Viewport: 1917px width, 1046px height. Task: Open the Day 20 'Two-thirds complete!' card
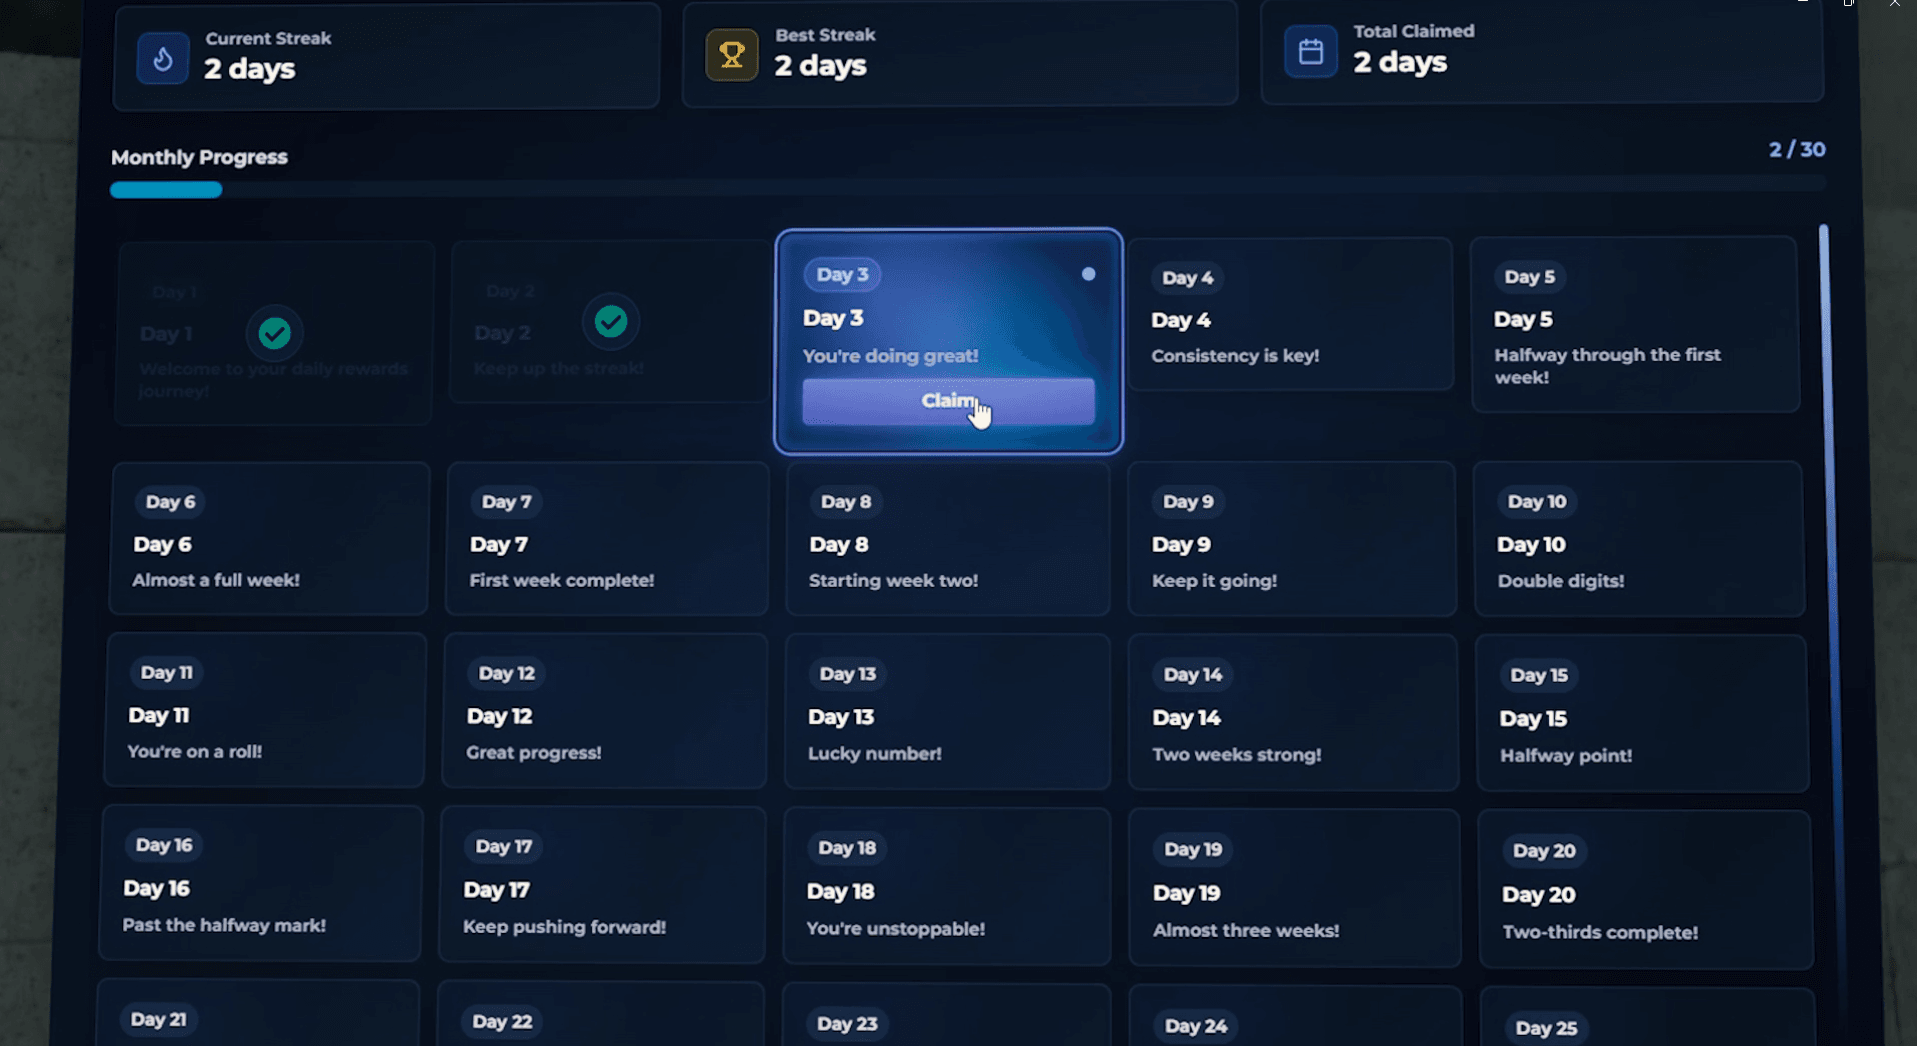tap(1644, 889)
